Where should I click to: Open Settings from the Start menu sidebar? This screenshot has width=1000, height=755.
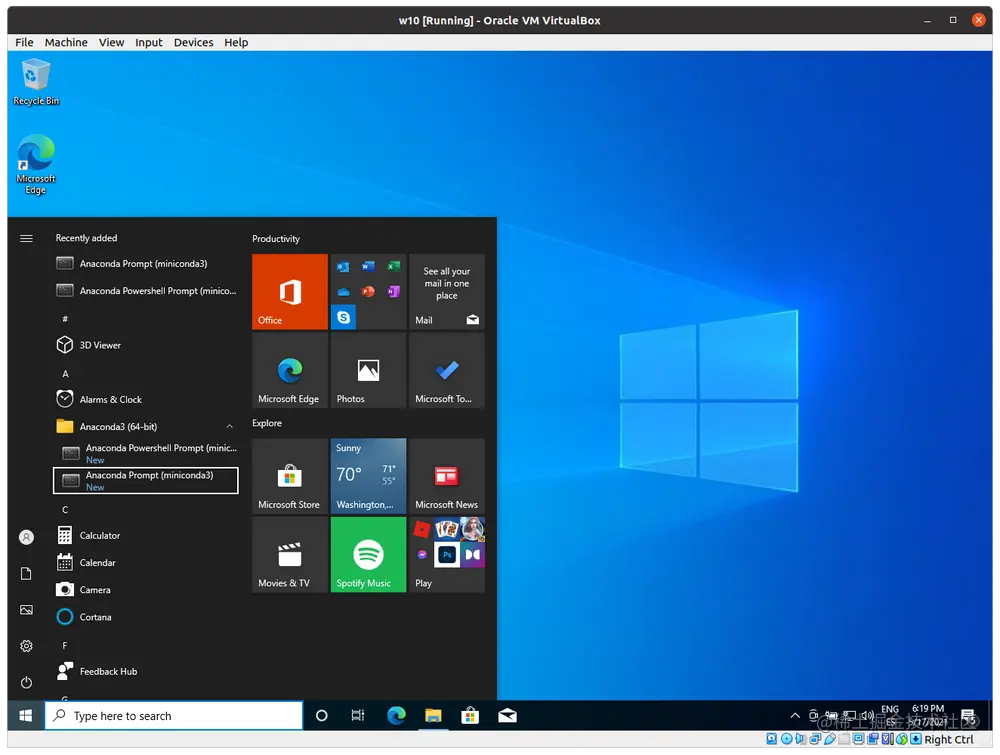click(26, 646)
